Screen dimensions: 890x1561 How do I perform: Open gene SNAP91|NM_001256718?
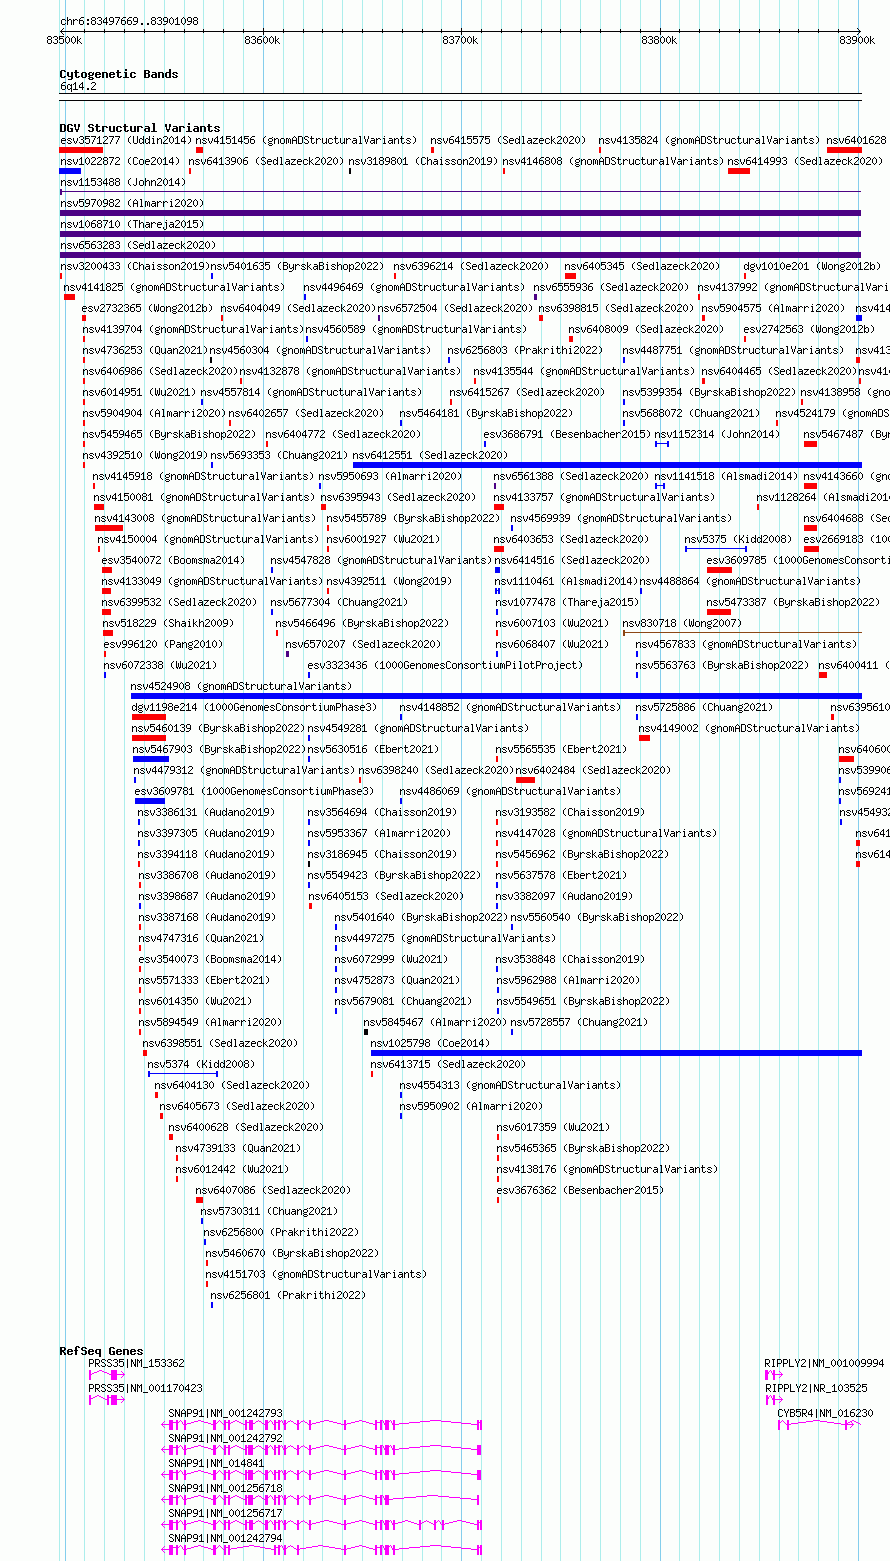point(225,1488)
